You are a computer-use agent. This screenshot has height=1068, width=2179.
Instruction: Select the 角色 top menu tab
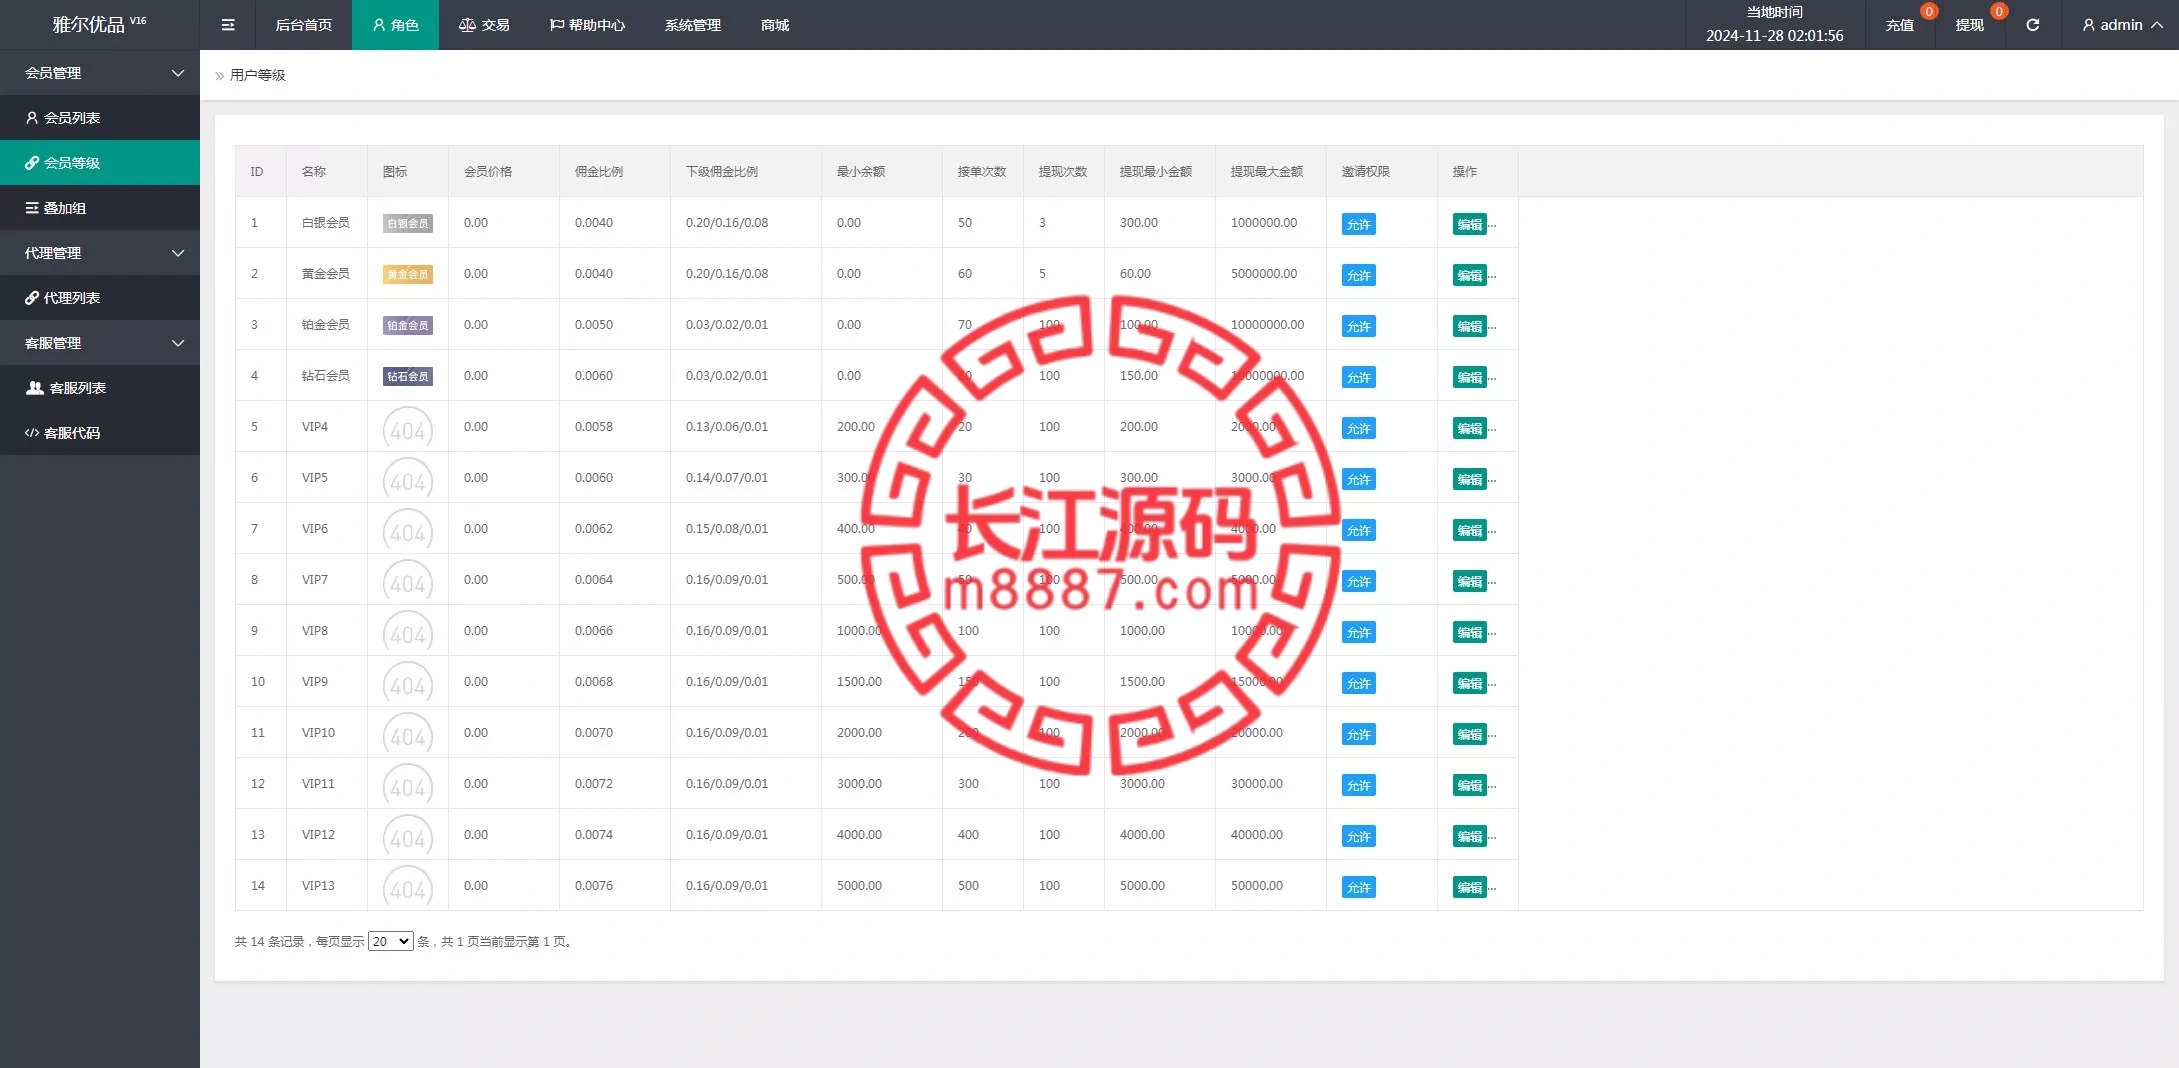(x=395, y=25)
